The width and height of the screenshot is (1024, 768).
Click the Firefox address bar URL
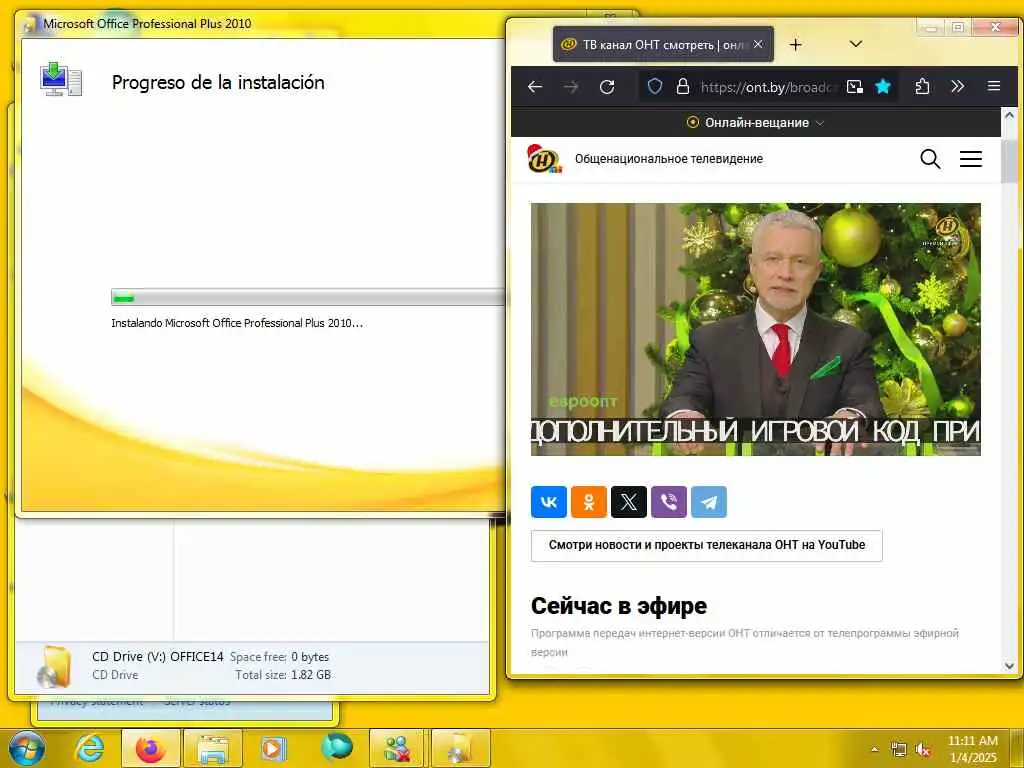[767, 87]
